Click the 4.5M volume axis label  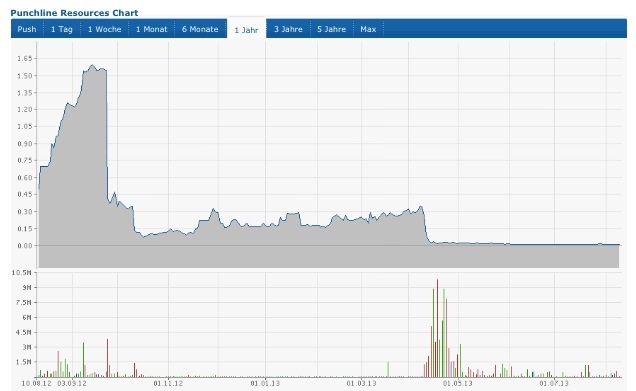tap(24, 332)
